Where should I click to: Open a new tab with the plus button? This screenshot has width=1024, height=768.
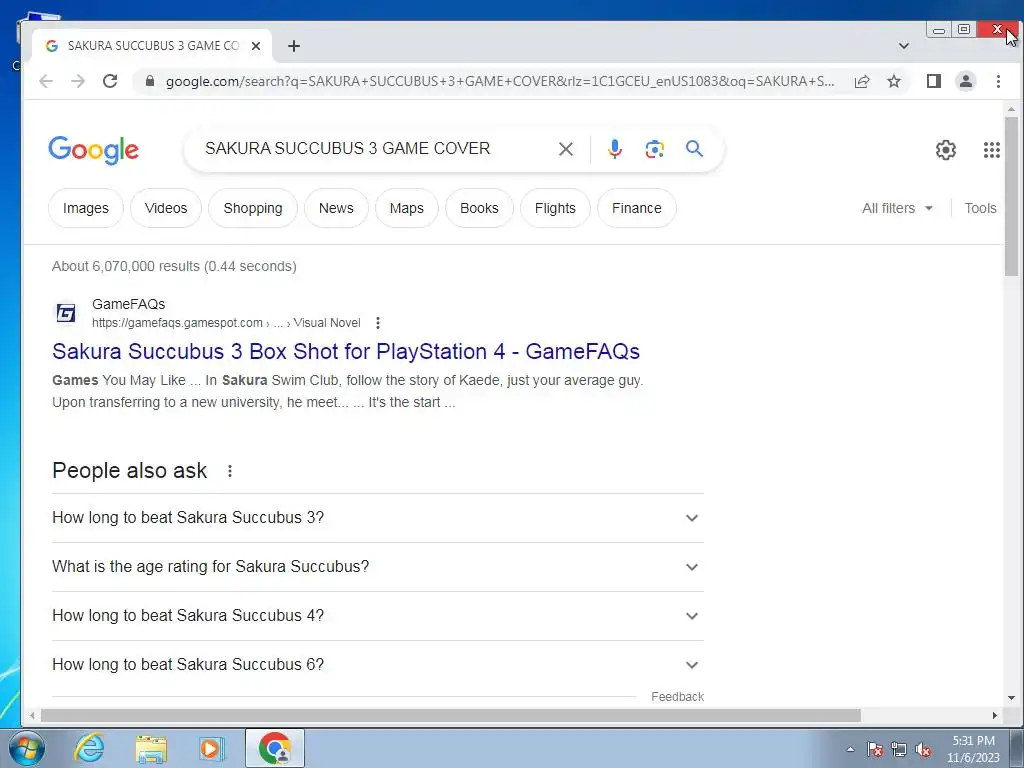[294, 46]
